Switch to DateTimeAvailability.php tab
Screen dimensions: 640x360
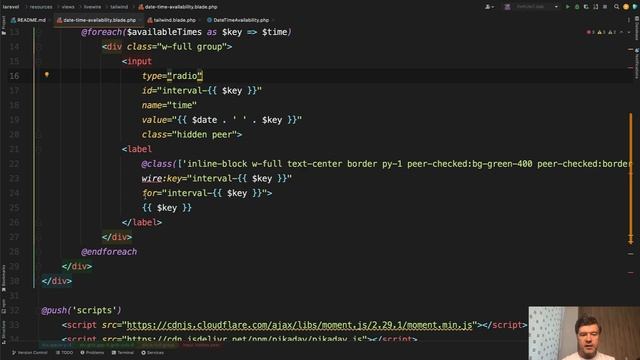pyautogui.click(x=238, y=20)
